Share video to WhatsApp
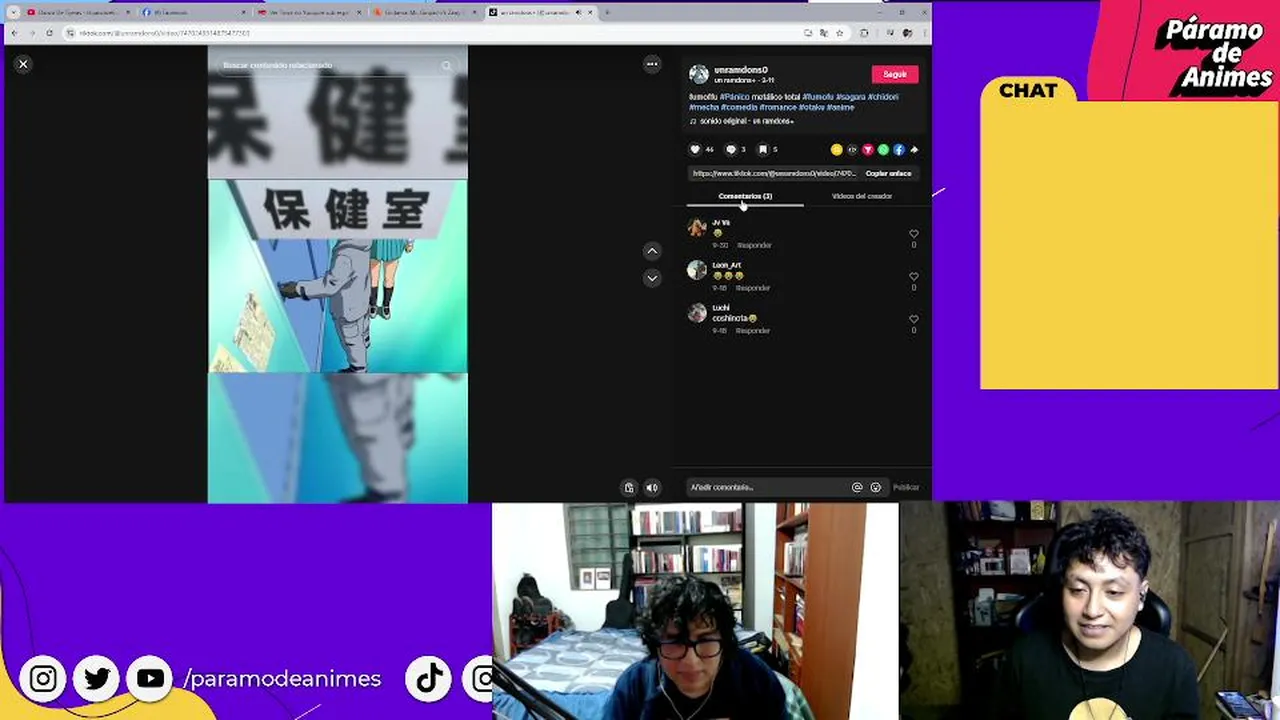 (883, 150)
